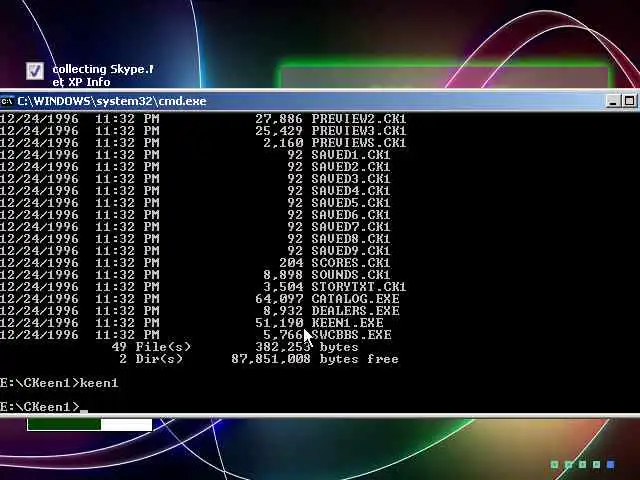Image resolution: width=640 pixels, height=480 pixels.
Task: Click the cmd.exe window title text
Action: [112, 101]
